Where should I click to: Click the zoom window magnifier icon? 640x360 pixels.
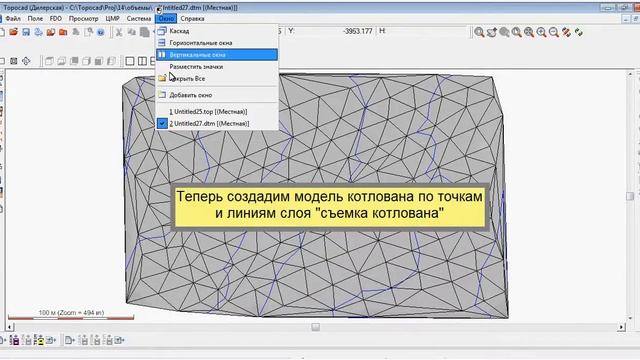point(480,32)
